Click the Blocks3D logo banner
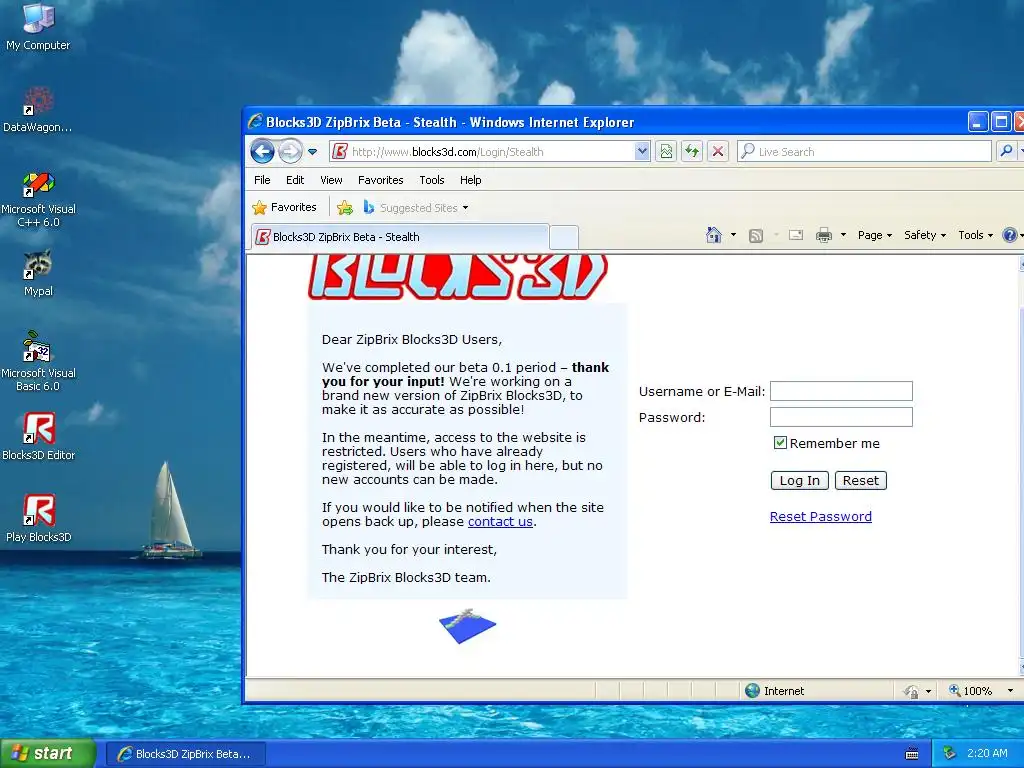This screenshot has width=1024, height=768. pyautogui.click(x=458, y=278)
